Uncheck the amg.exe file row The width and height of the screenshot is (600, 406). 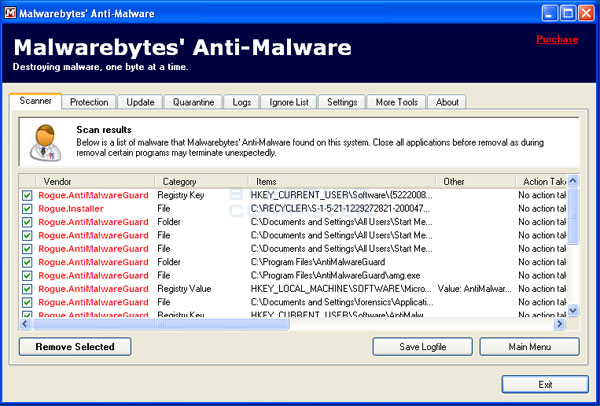click(27, 276)
